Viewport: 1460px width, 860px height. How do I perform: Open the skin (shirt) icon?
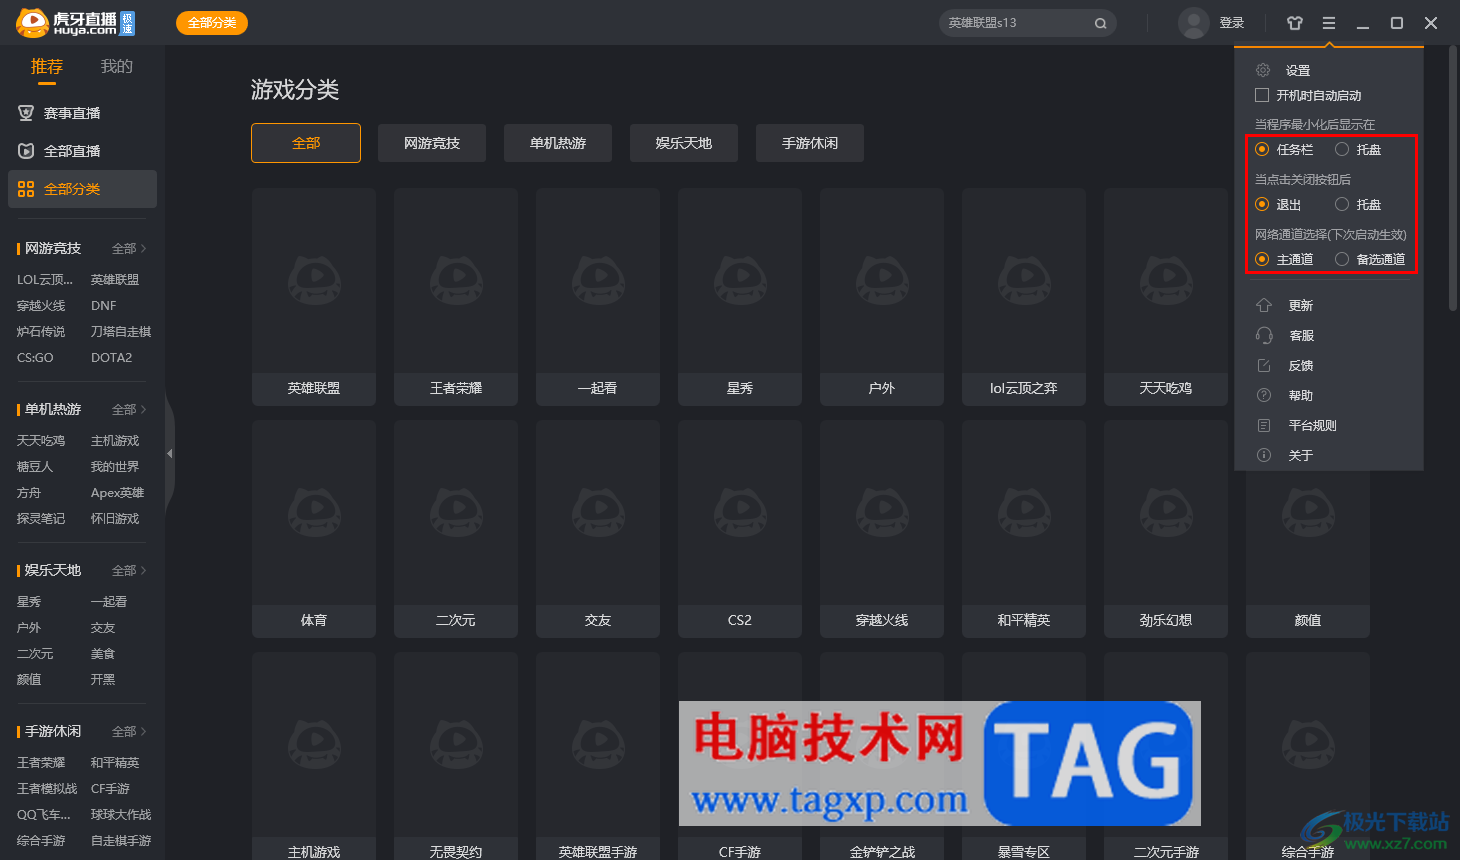[1295, 23]
